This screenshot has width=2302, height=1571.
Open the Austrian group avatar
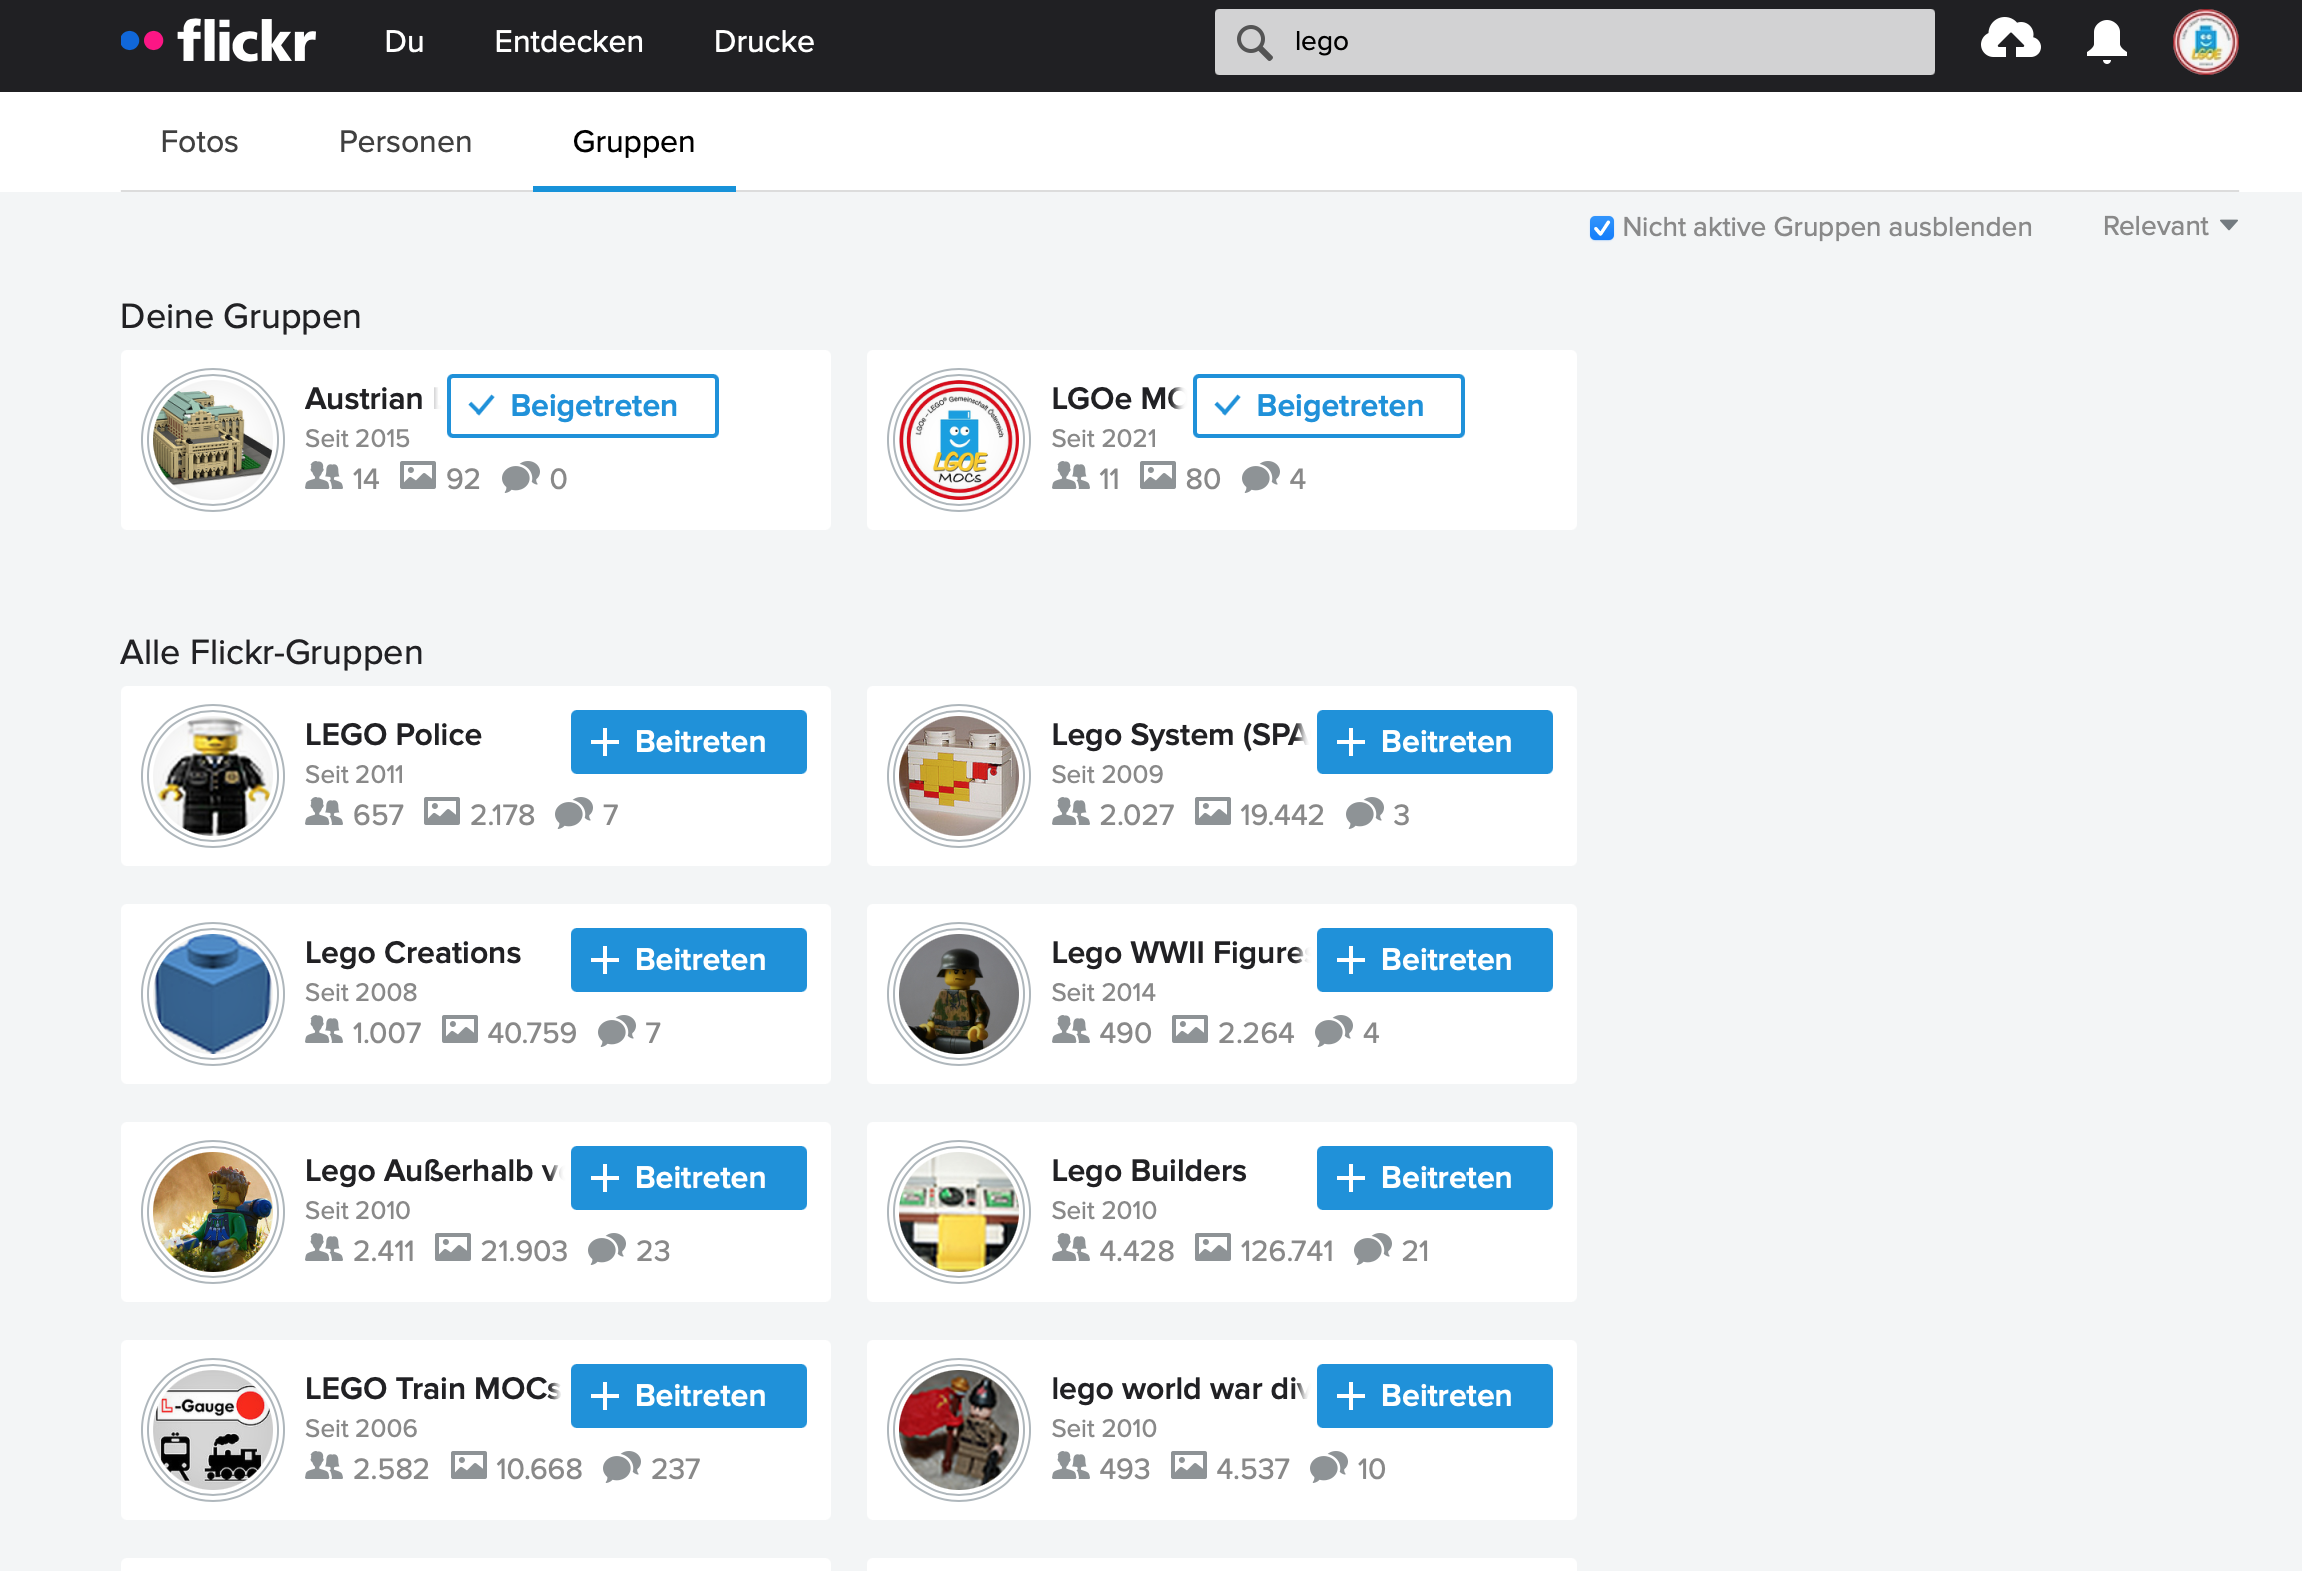tap(213, 440)
